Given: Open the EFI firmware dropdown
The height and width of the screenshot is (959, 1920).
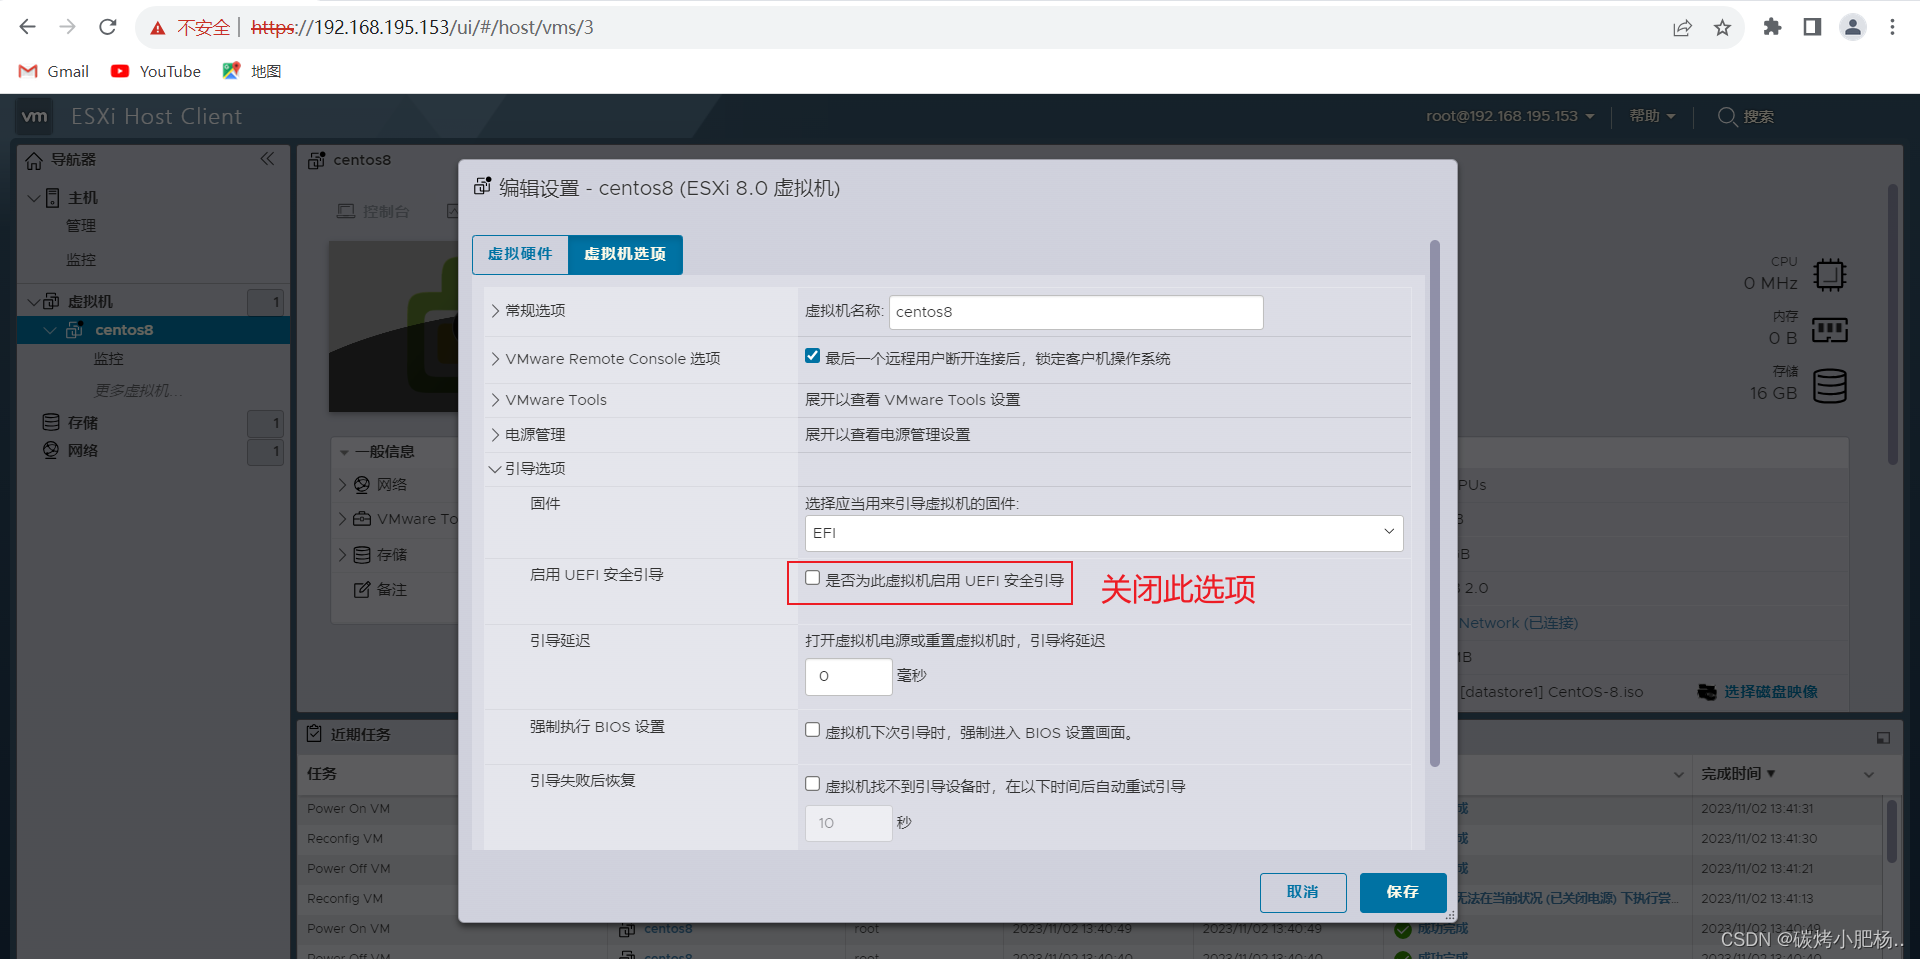Looking at the screenshot, I should pos(1104,533).
